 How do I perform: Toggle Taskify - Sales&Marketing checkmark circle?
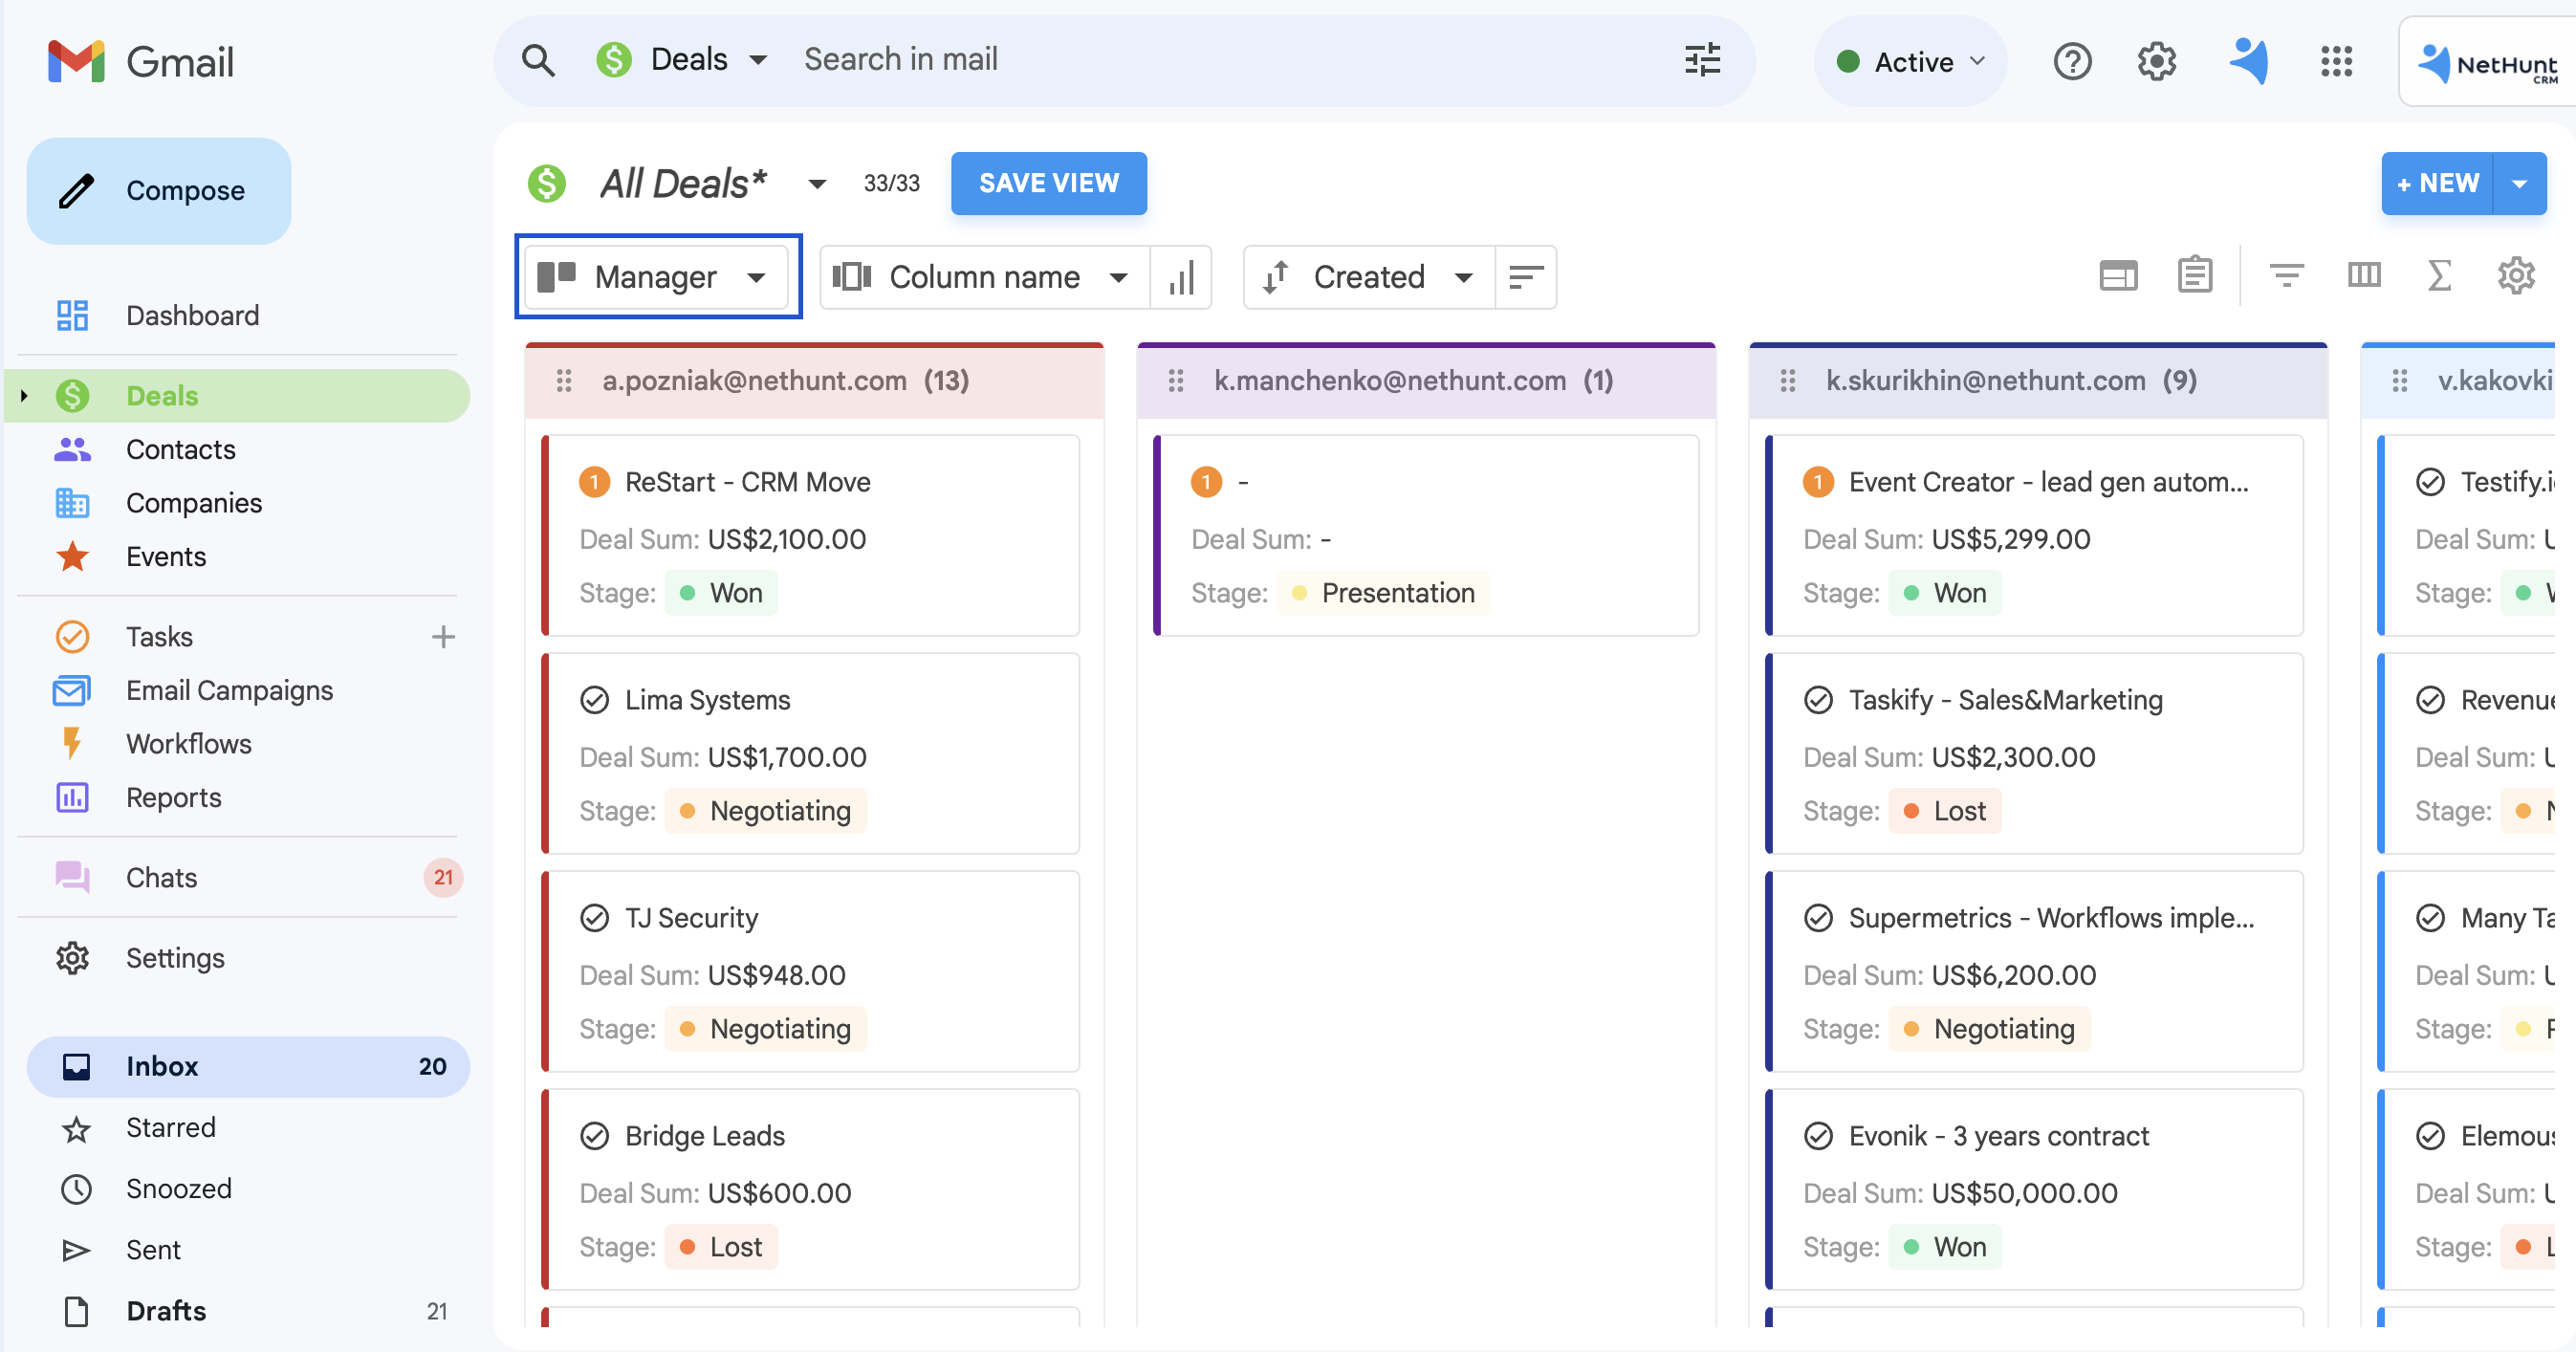click(1818, 700)
